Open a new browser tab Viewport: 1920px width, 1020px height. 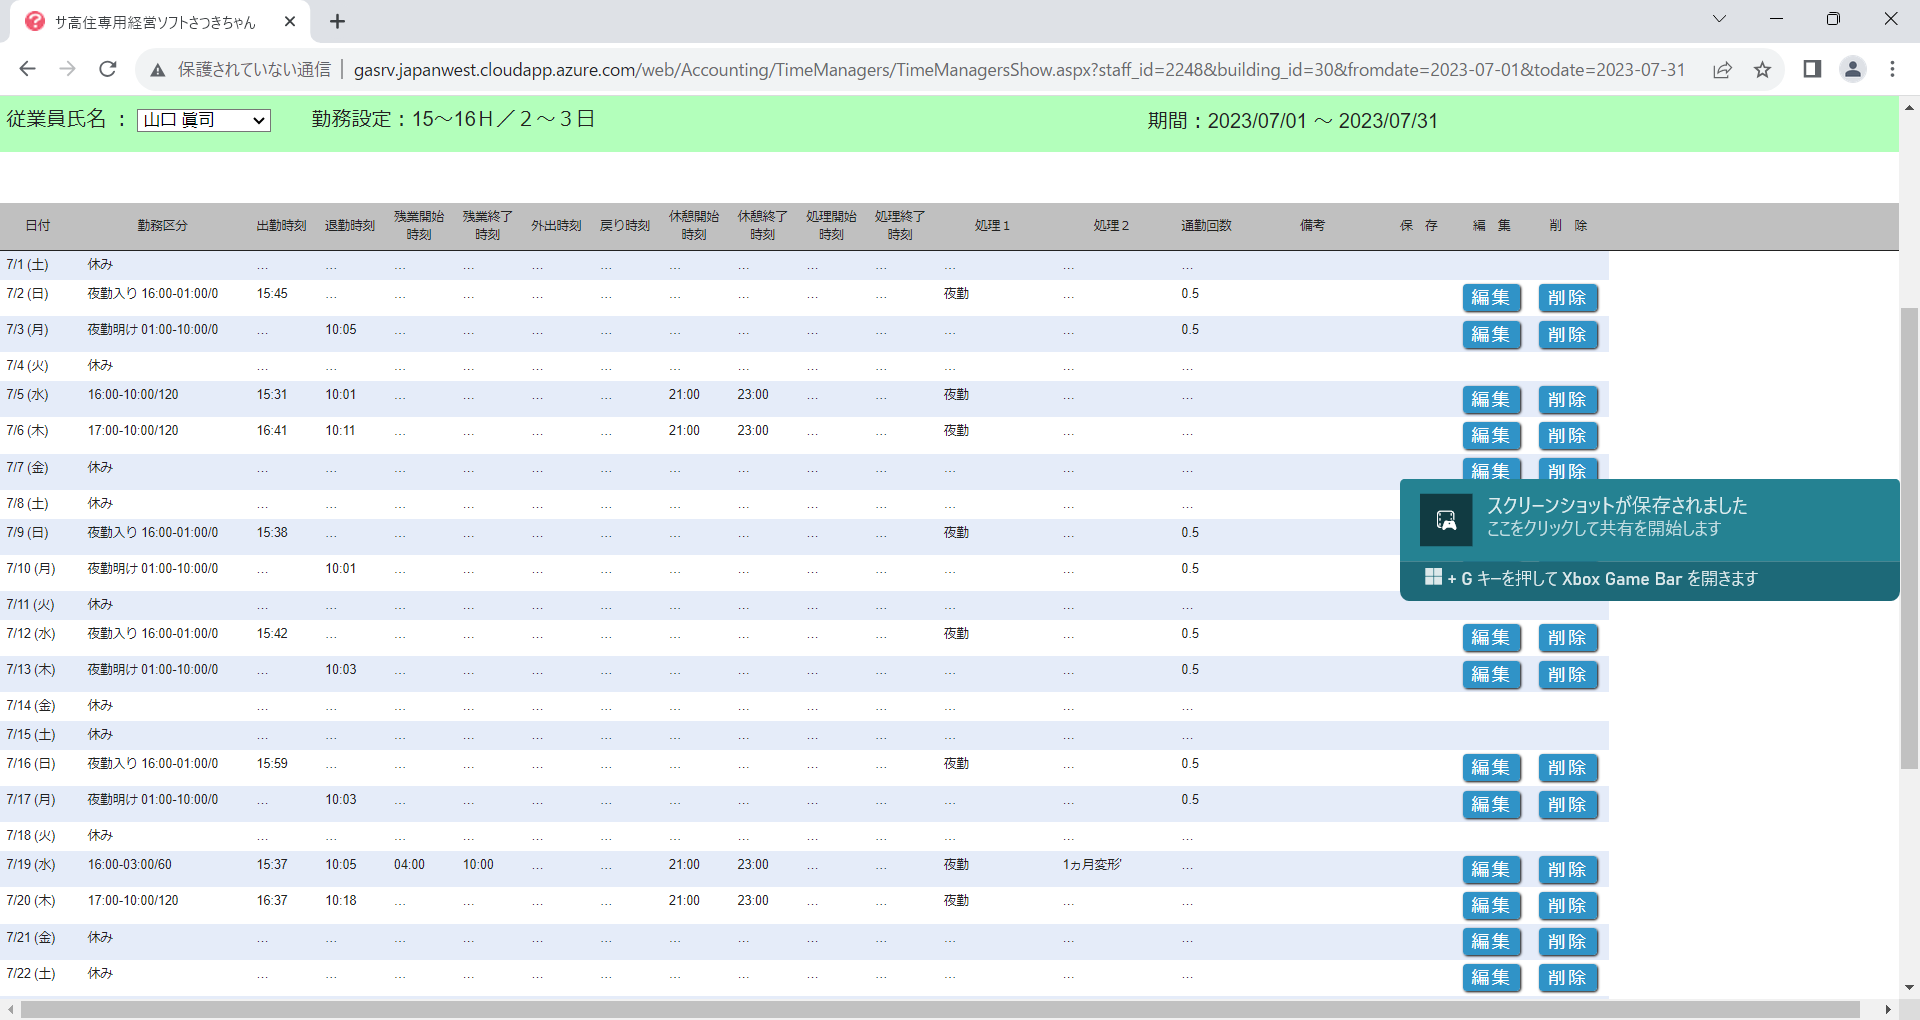click(x=338, y=21)
